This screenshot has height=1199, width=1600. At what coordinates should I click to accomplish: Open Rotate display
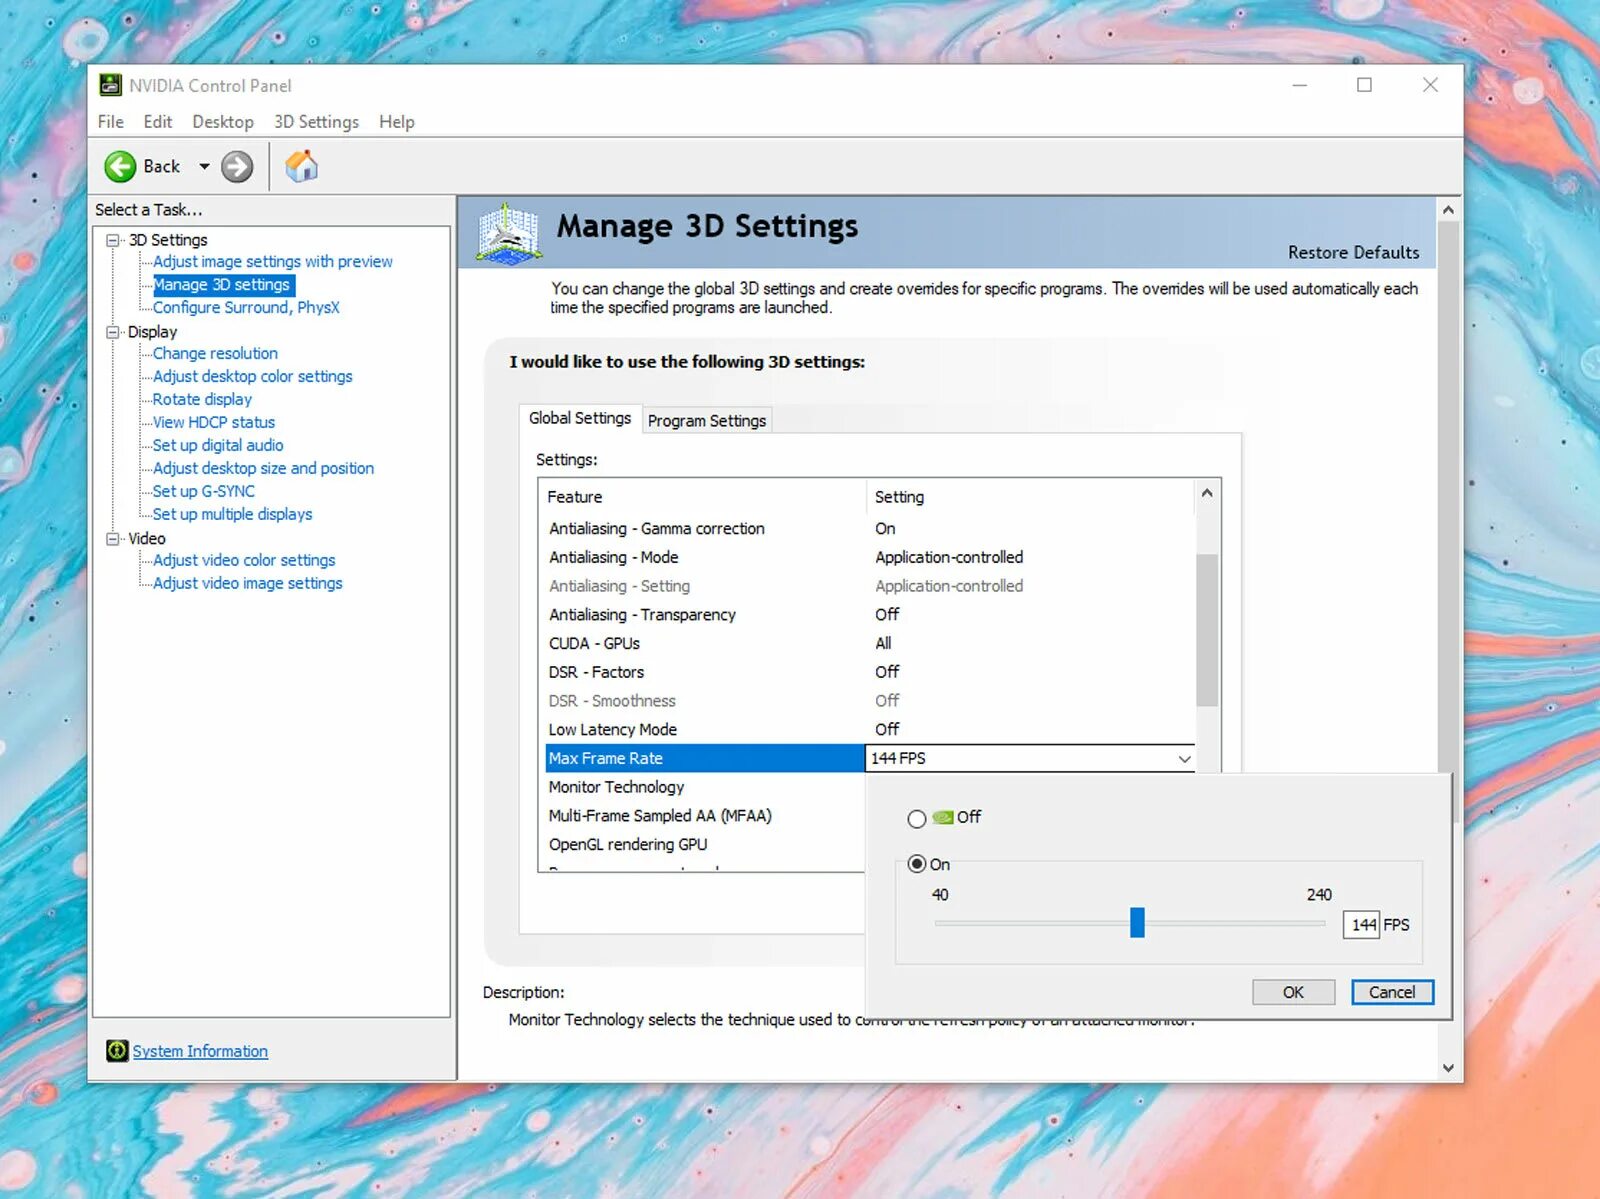(202, 399)
